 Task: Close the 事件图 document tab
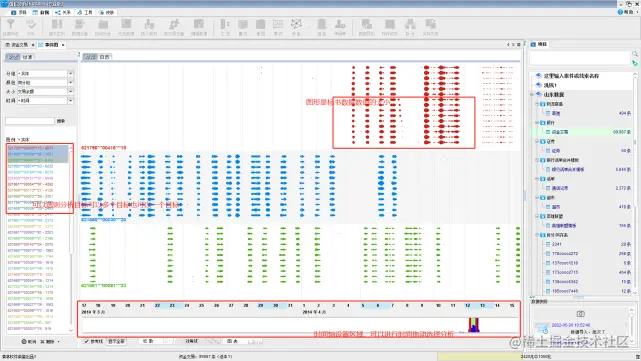point(63,45)
